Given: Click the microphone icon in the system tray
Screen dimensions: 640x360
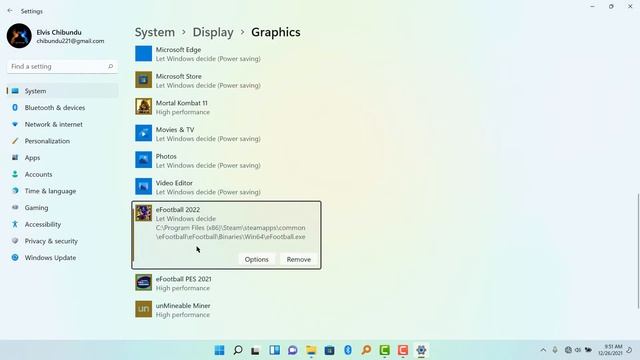Looking at the screenshot, I should click(x=555, y=350).
